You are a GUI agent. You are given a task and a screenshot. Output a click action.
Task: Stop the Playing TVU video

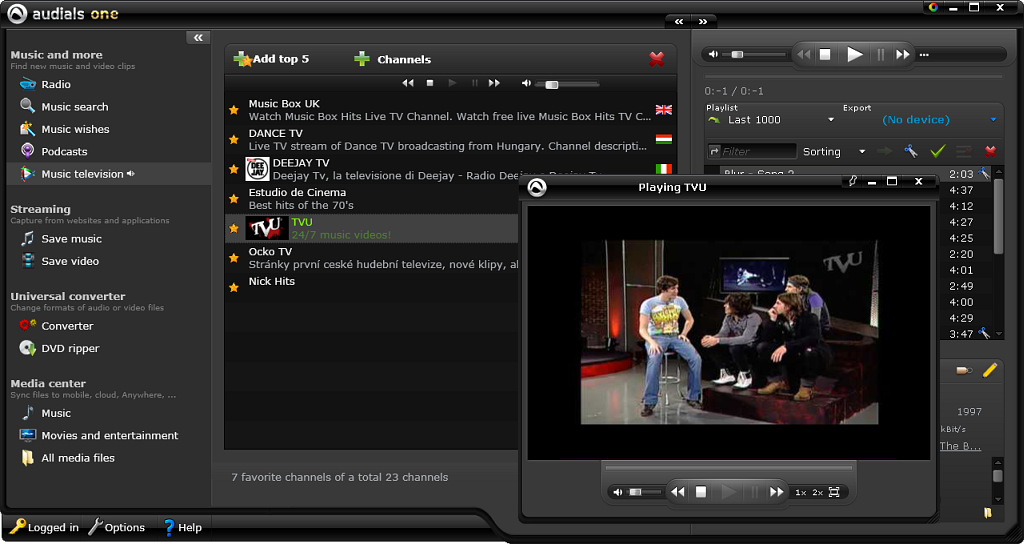[x=701, y=492]
